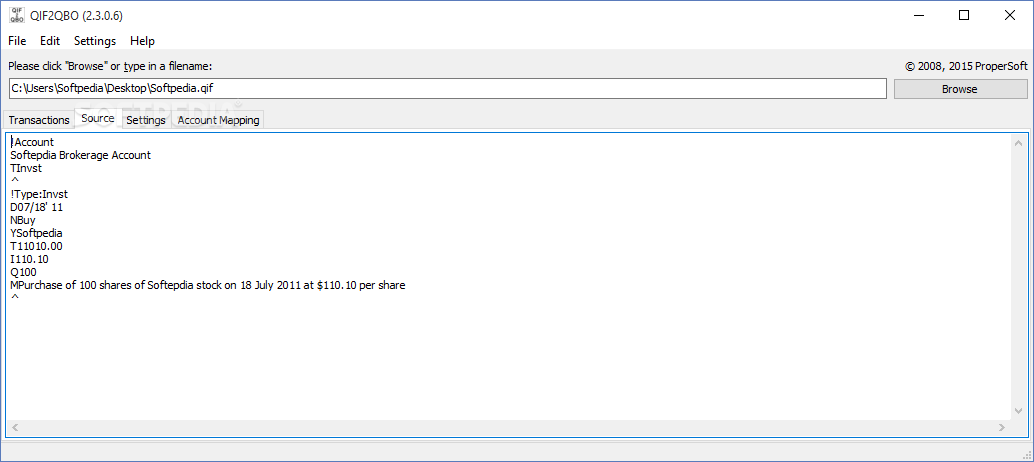Click the QIF2QBO app icon in title bar
This screenshot has height=462, width=1034.
(16, 16)
